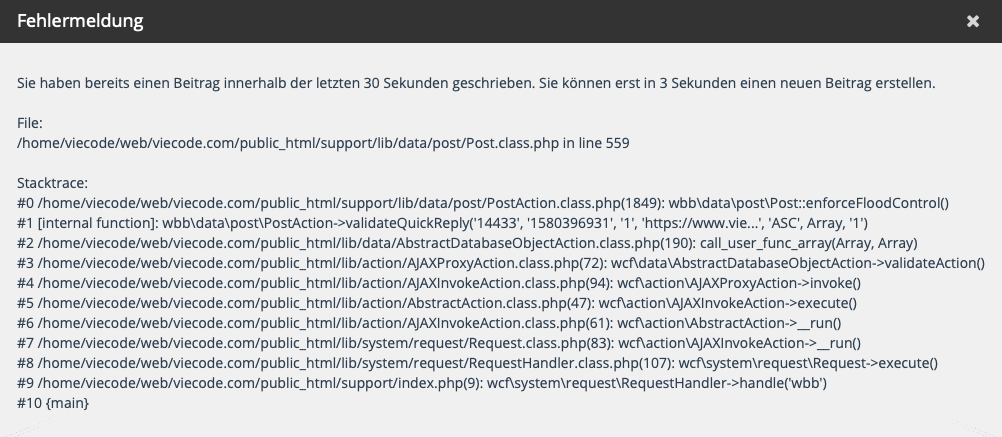Click the flood control error message sentence
The height and width of the screenshot is (437, 1002).
pos(476,83)
